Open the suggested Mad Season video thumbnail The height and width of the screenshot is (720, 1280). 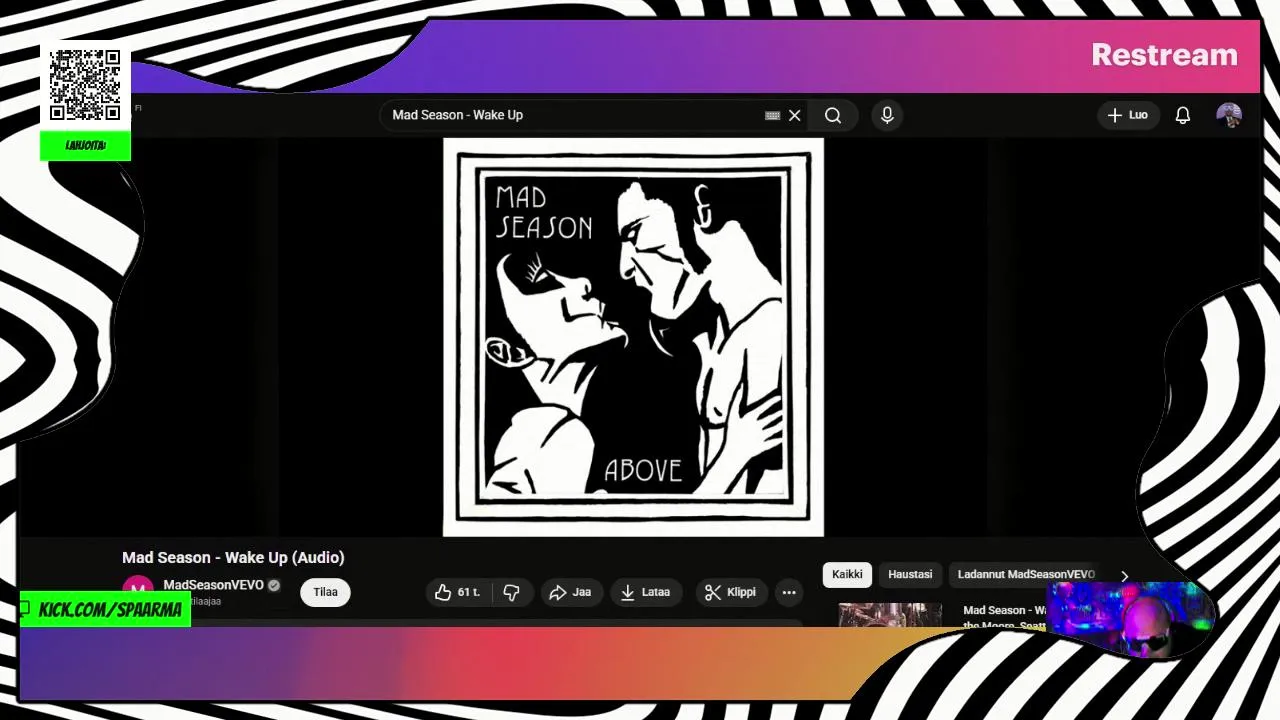[x=890, y=615]
